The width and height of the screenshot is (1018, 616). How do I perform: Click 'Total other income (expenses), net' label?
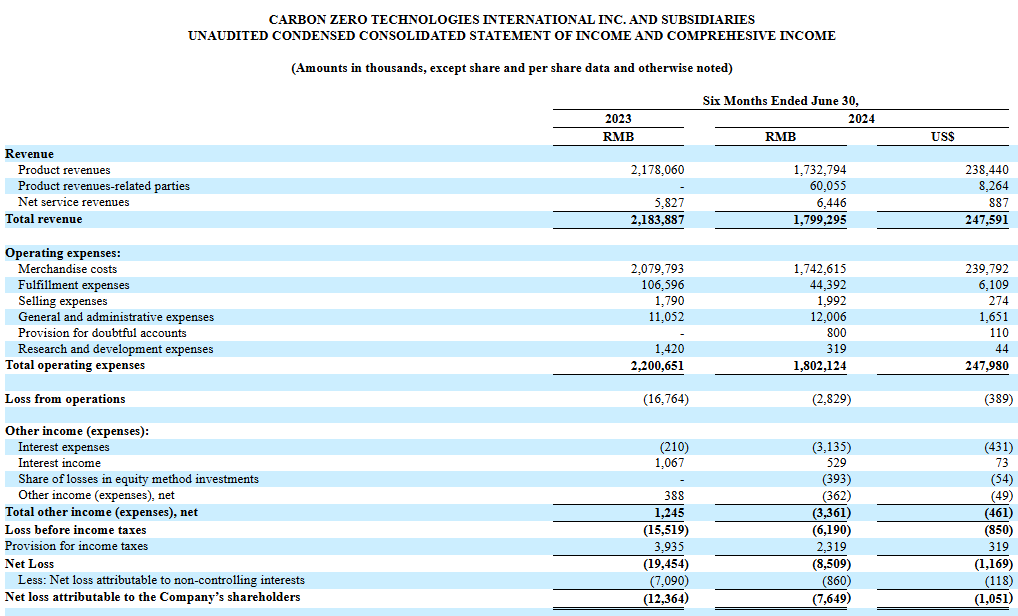[x=101, y=512]
